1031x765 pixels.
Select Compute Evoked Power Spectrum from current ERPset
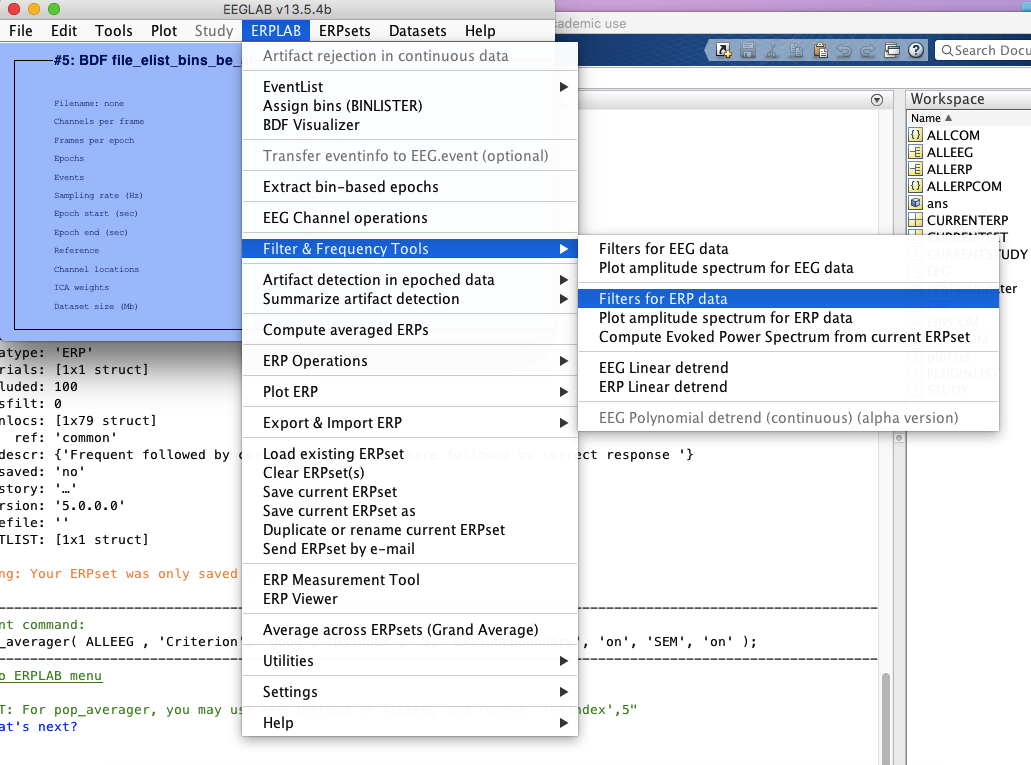(x=788, y=337)
